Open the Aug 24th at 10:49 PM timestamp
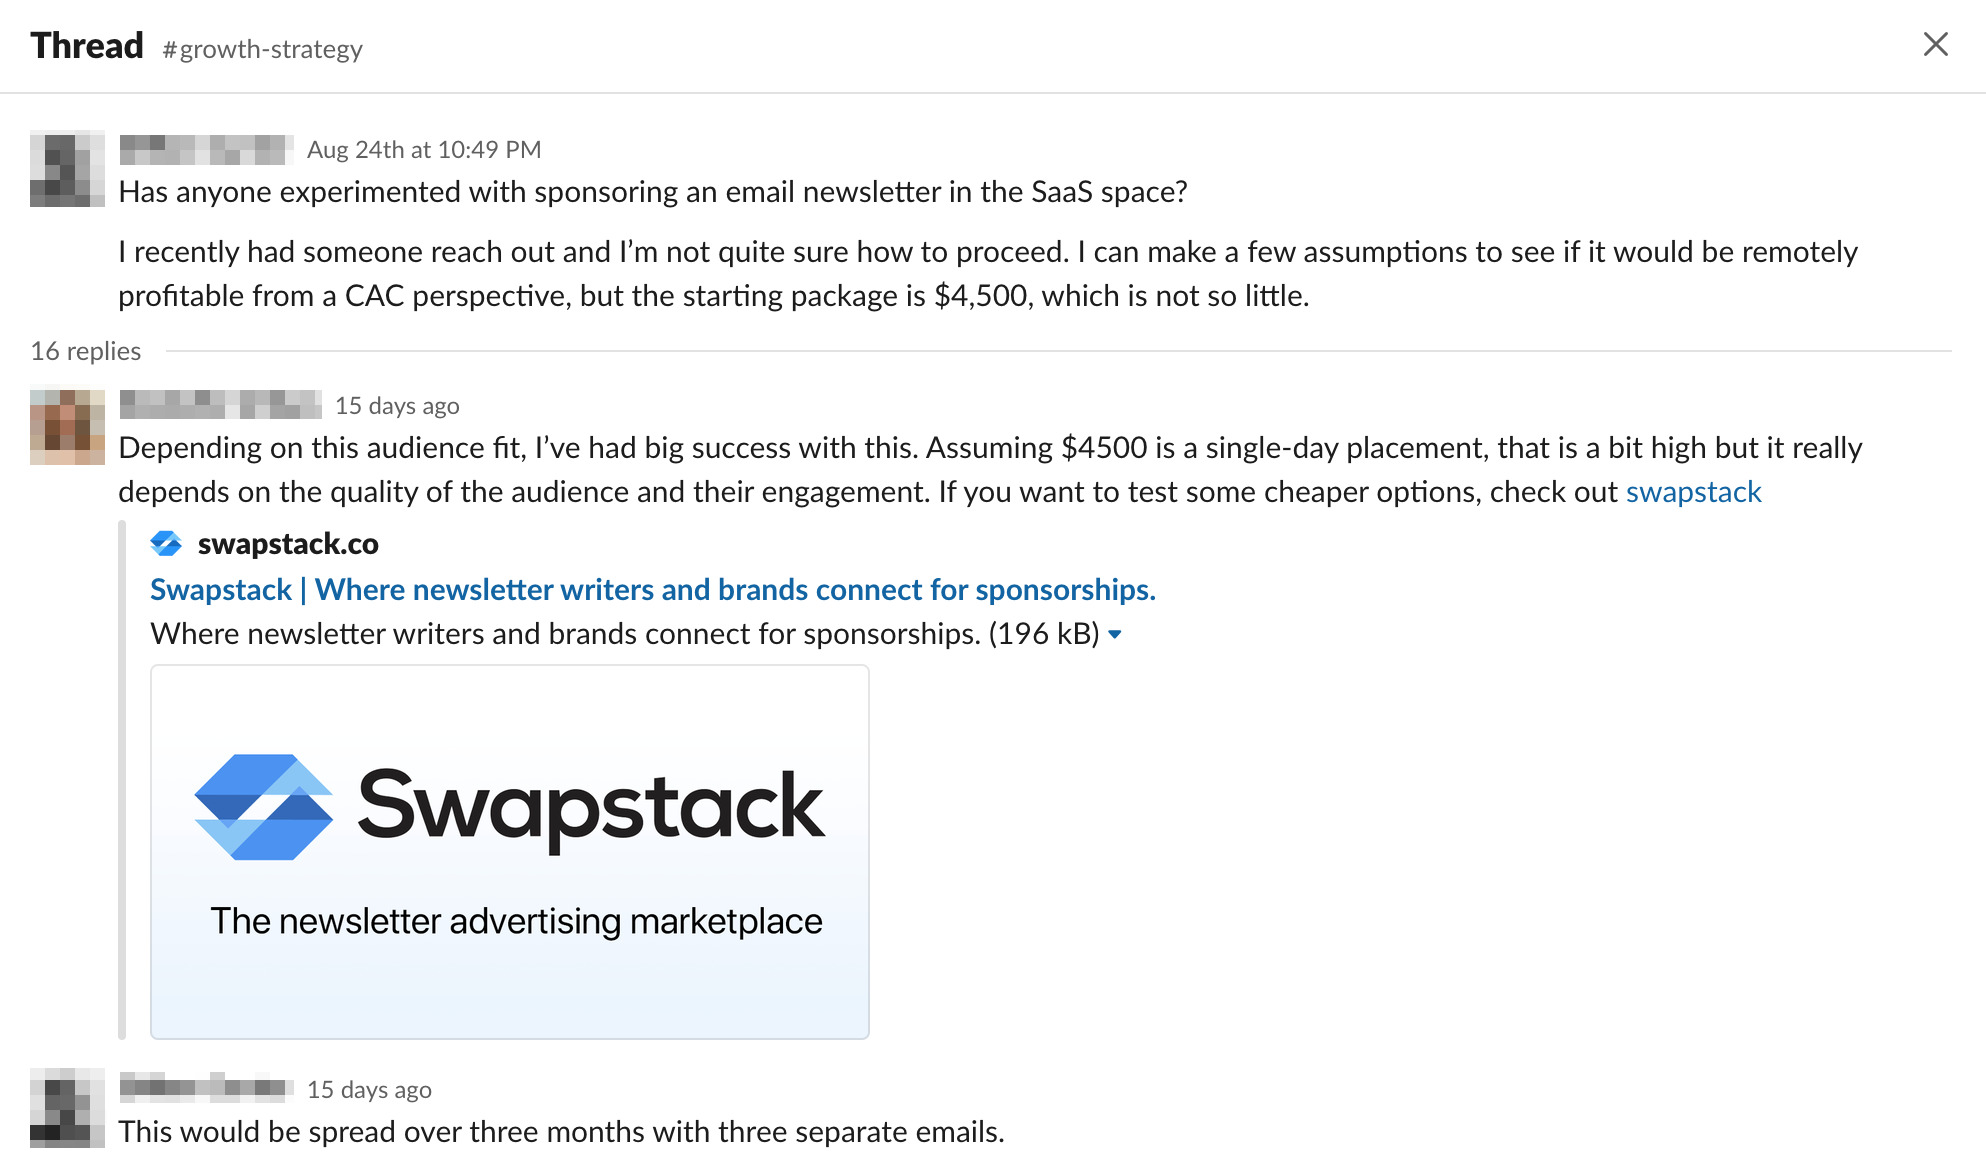Viewport: 1986px width, 1169px height. click(423, 150)
